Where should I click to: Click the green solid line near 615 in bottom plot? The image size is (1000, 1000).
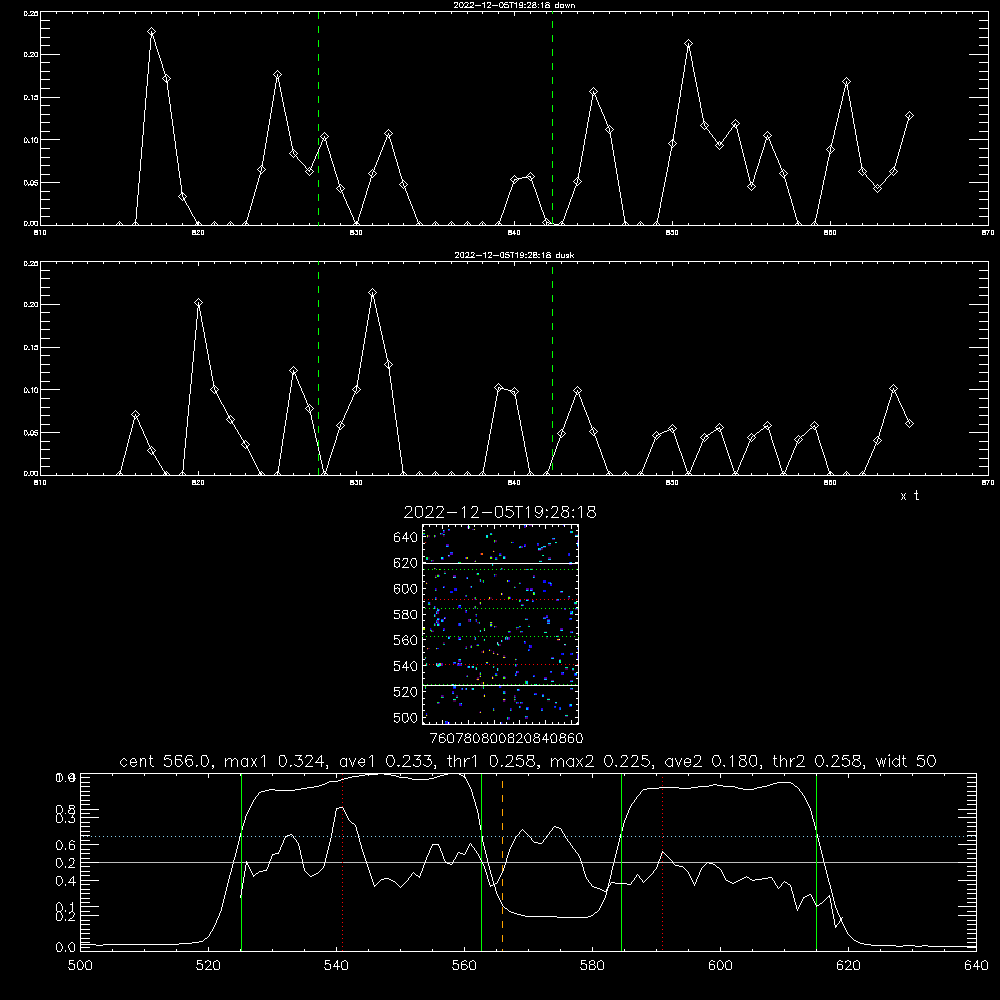pos(816,861)
